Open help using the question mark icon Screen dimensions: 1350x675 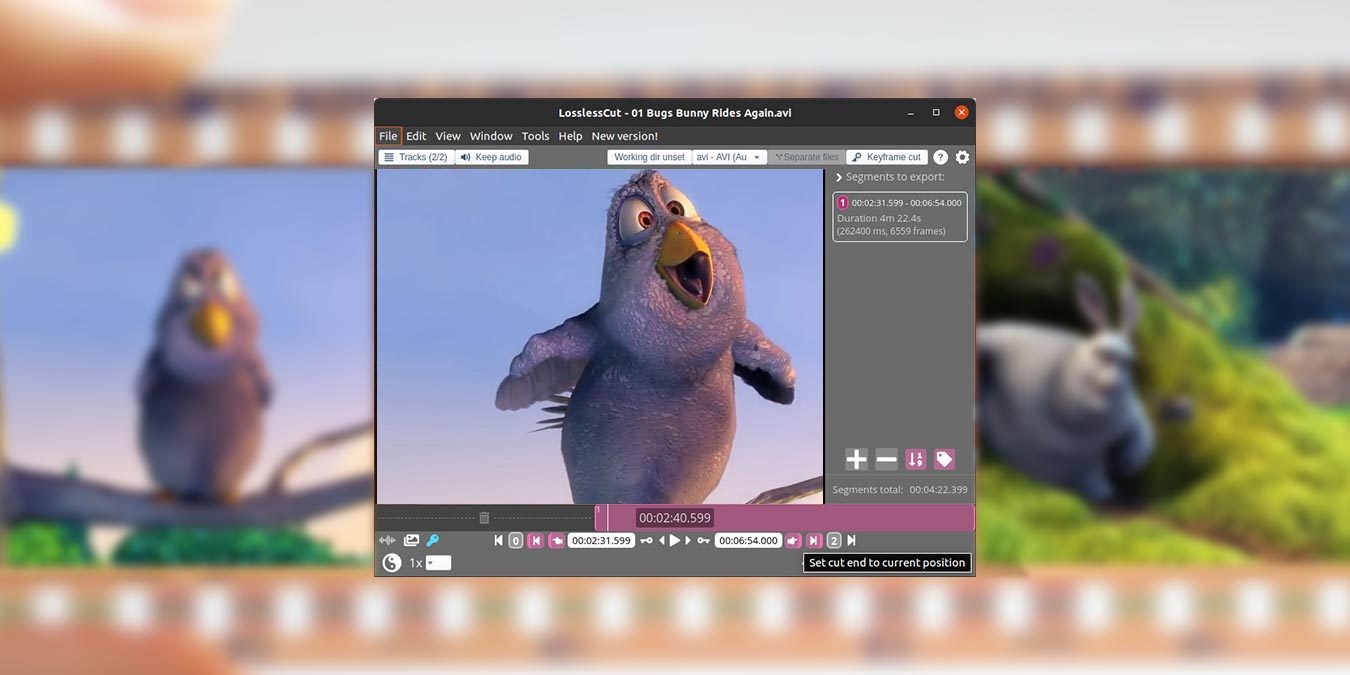[x=940, y=157]
